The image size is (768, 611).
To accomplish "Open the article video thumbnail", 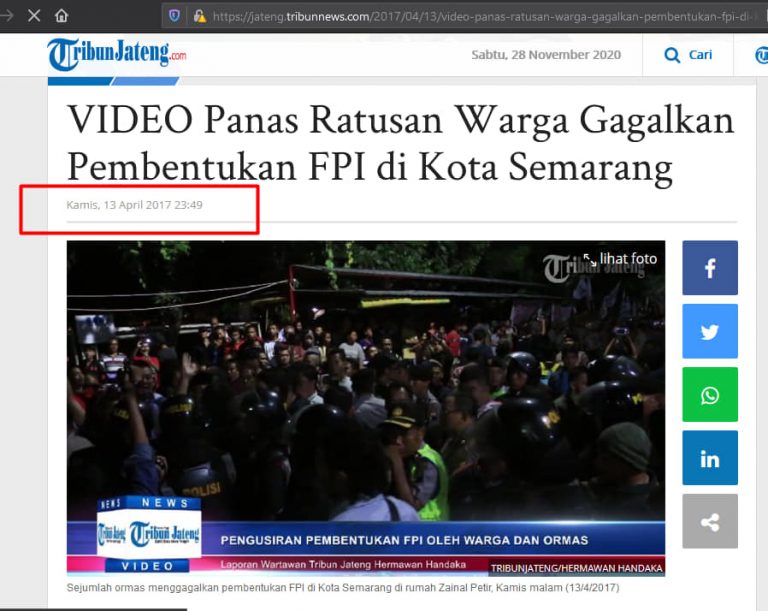I will (x=366, y=408).
